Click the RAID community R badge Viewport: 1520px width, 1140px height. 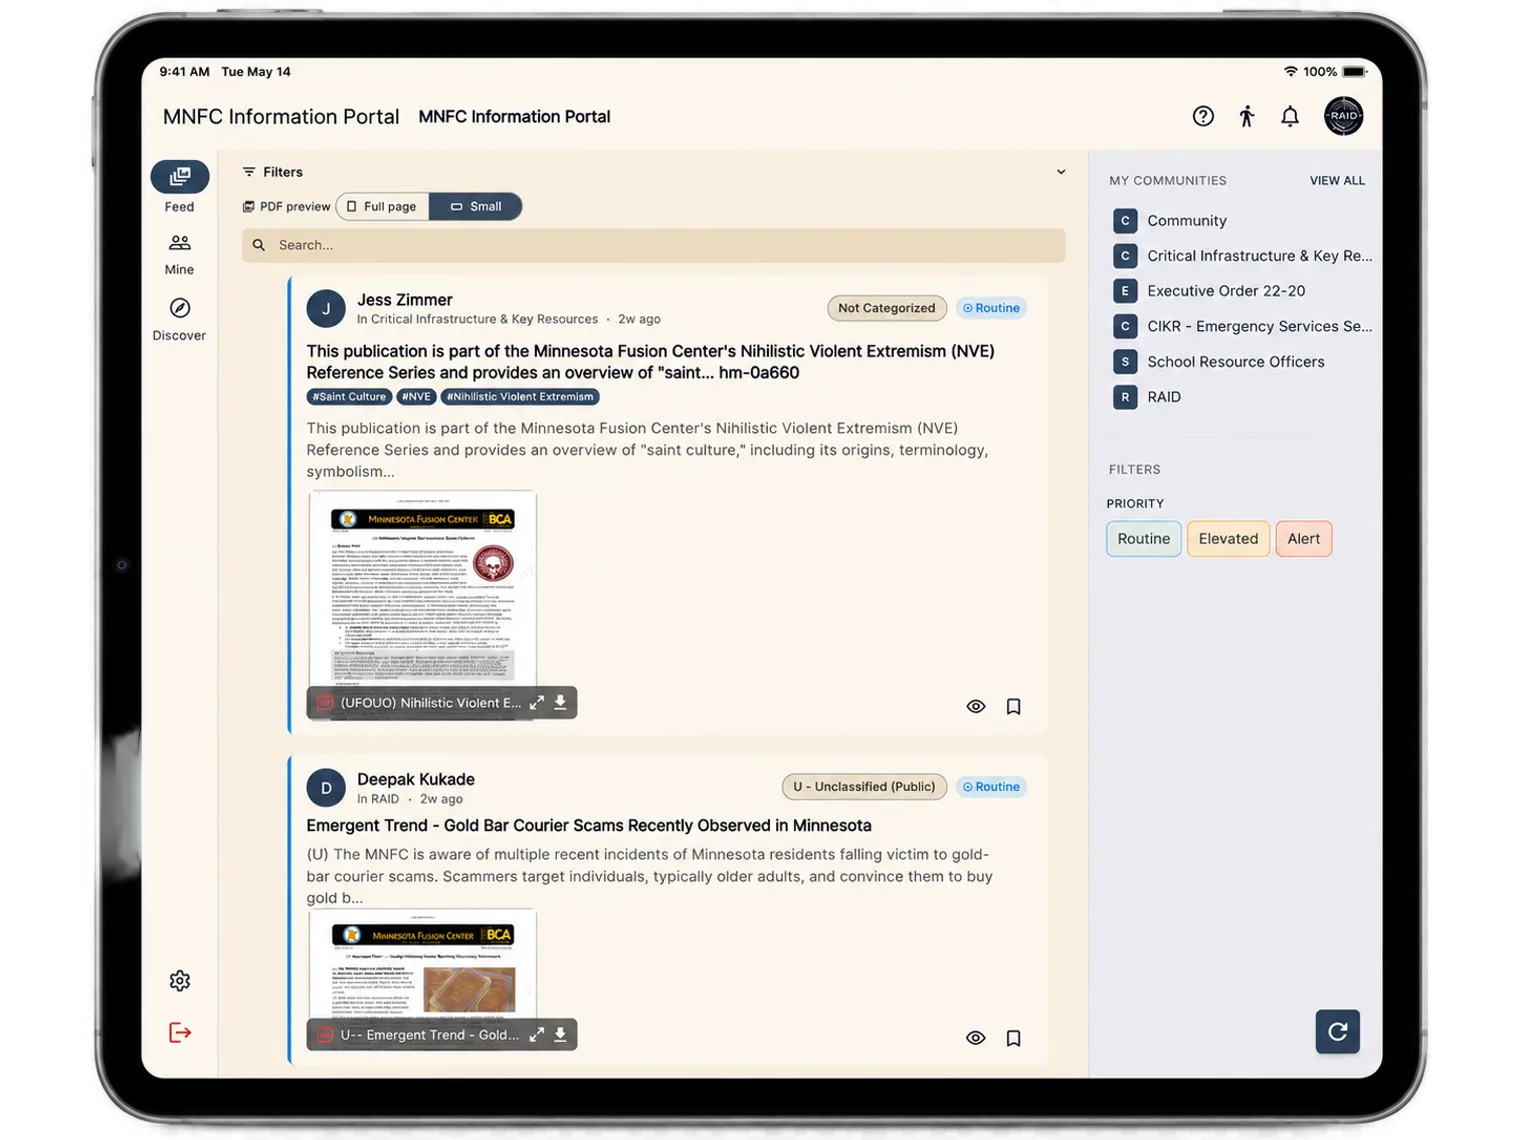coord(1125,397)
